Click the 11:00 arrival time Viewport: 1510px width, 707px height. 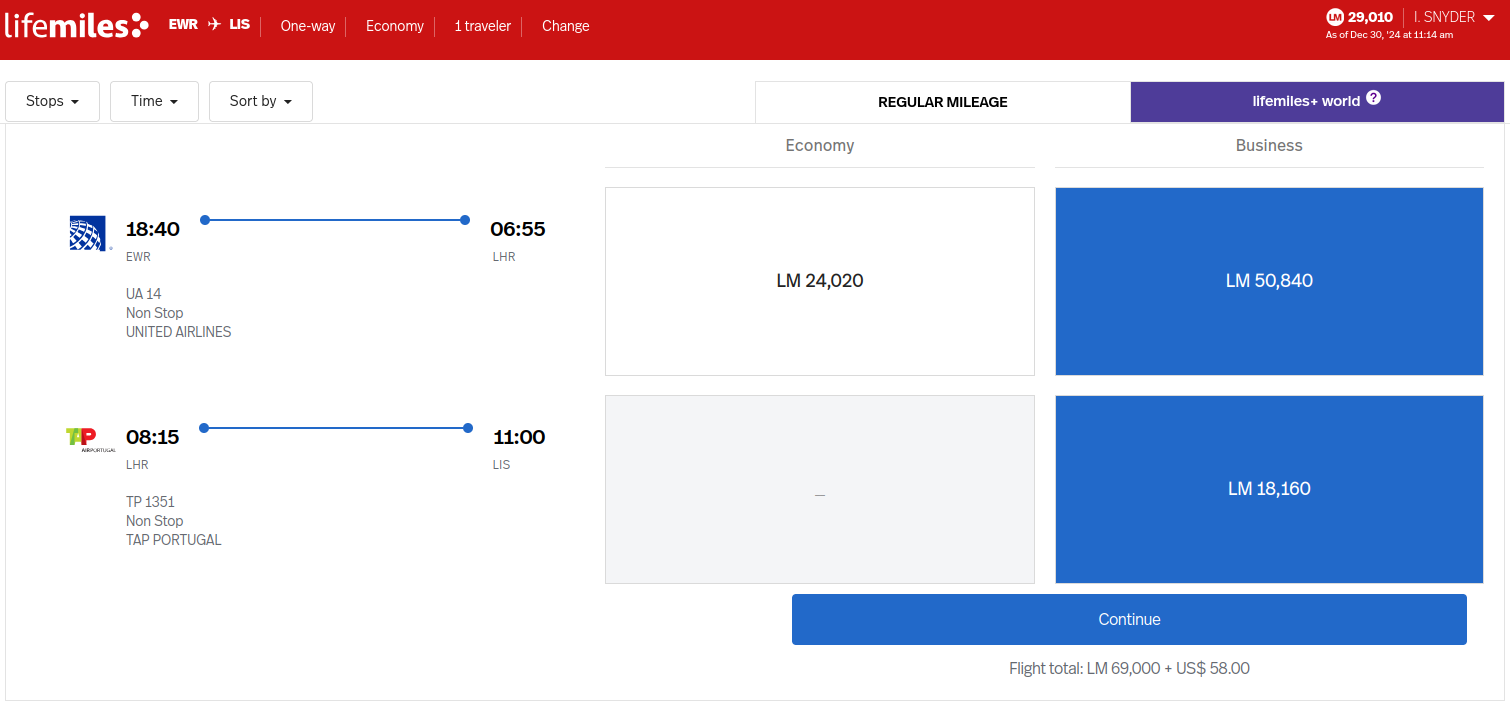[519, 437]
